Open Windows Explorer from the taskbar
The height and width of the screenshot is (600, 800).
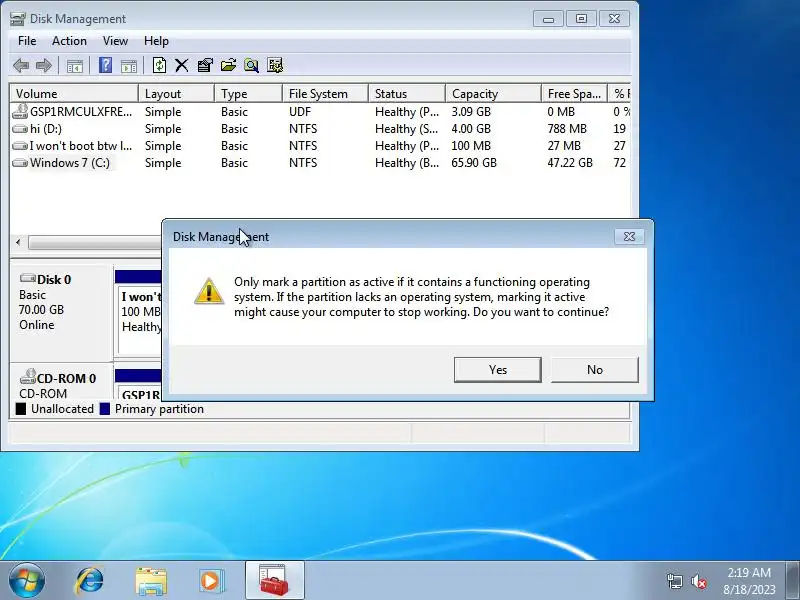[151, 581]
